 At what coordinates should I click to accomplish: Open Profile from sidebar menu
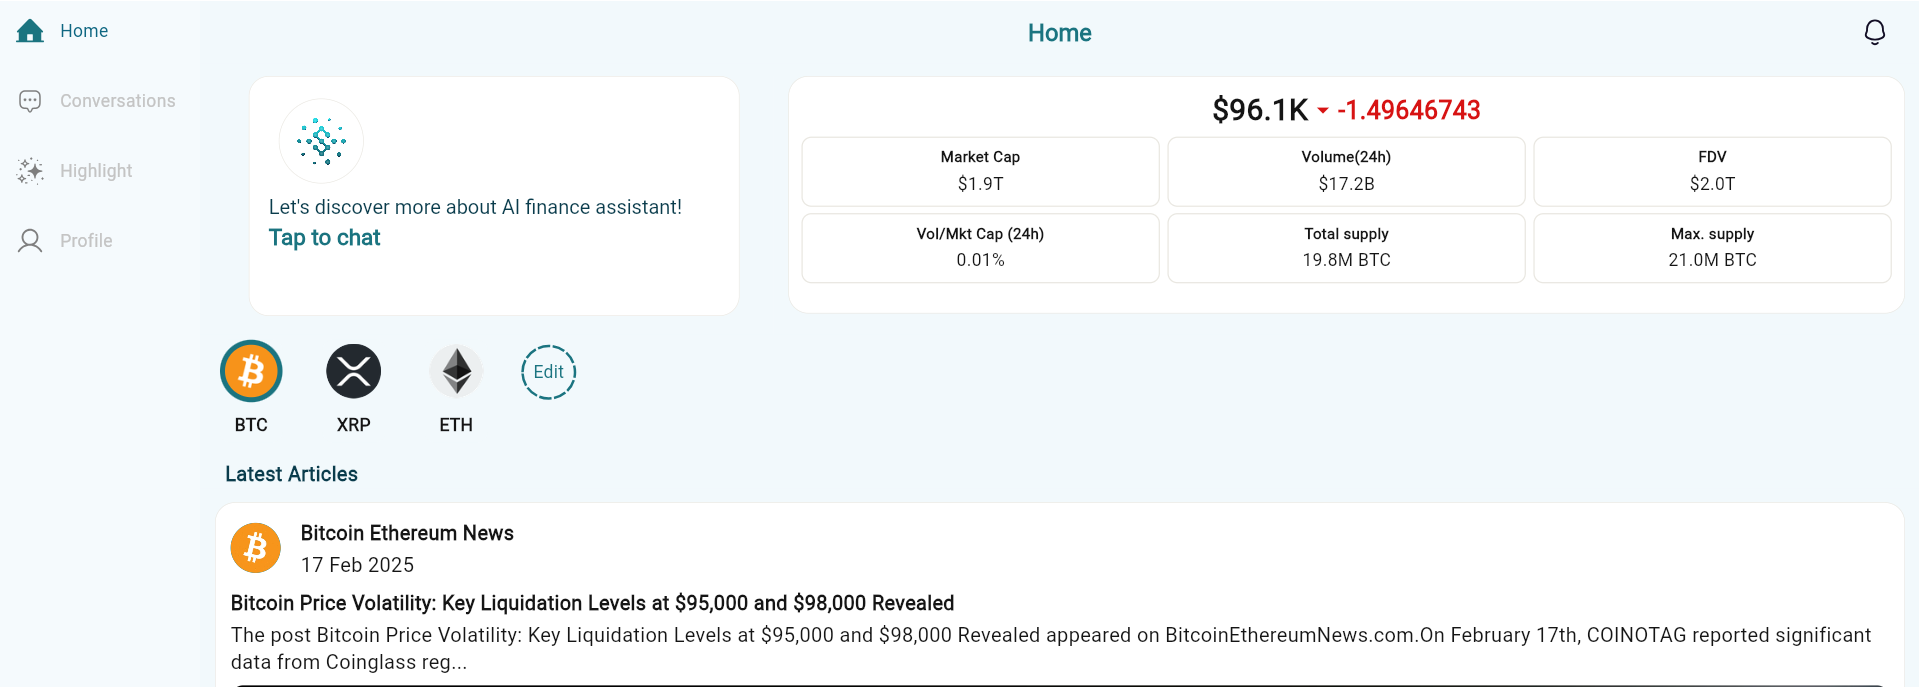tap(86, 241)
